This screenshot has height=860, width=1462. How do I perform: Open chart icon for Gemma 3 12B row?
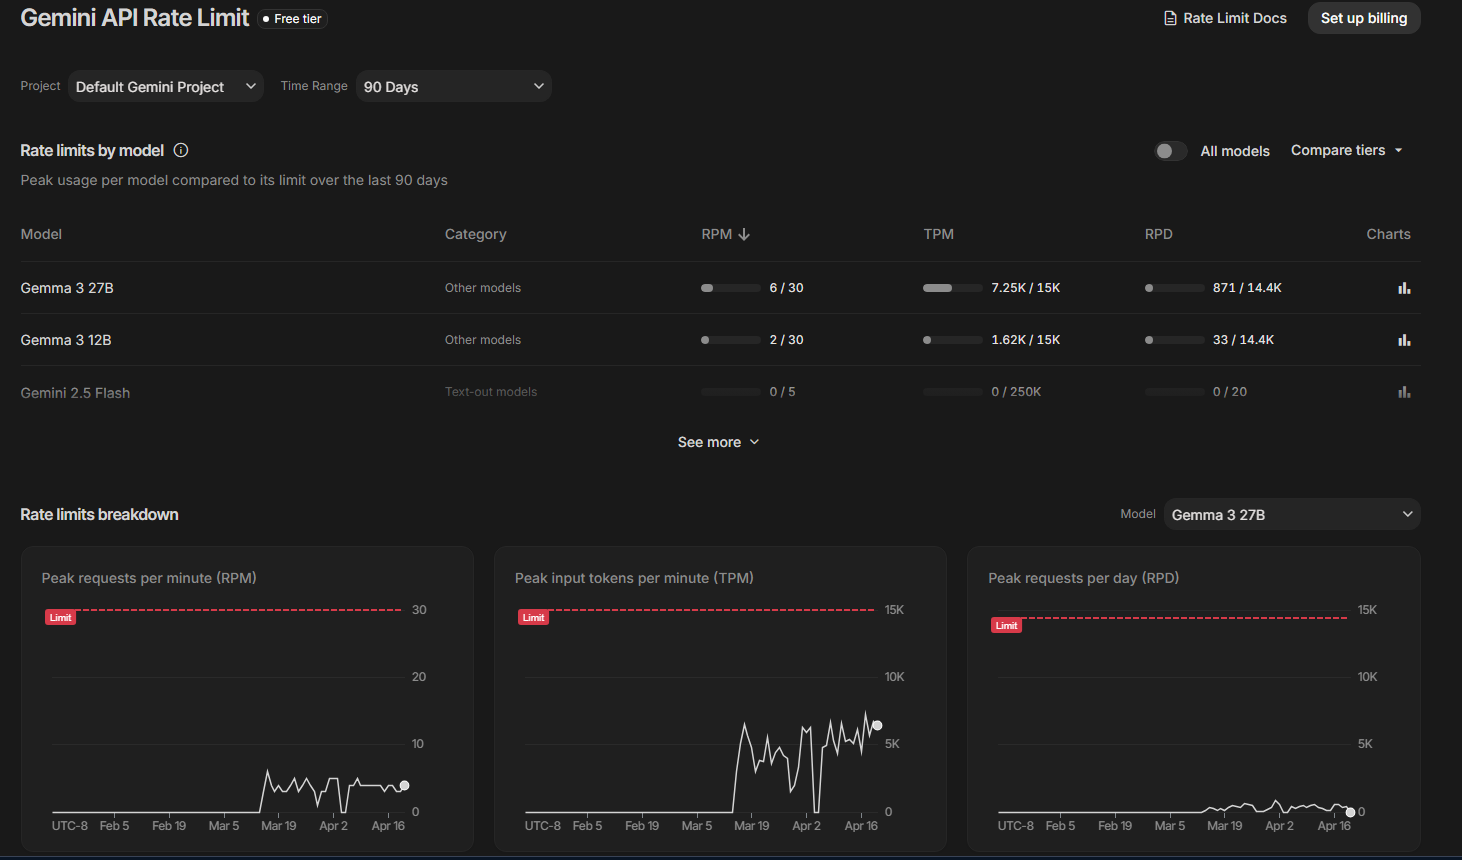(1404, 340)
